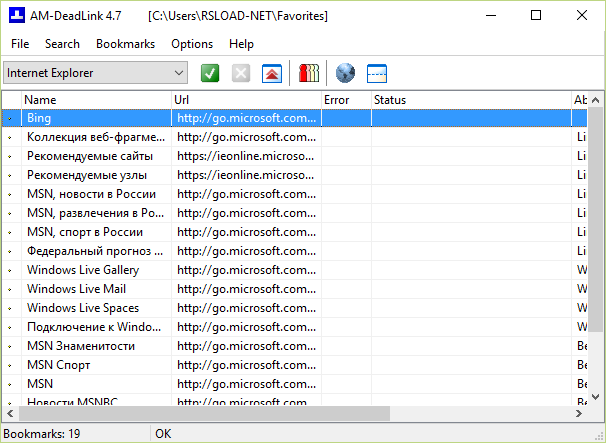Sort by the Status column header

click(x=471, y=100)
